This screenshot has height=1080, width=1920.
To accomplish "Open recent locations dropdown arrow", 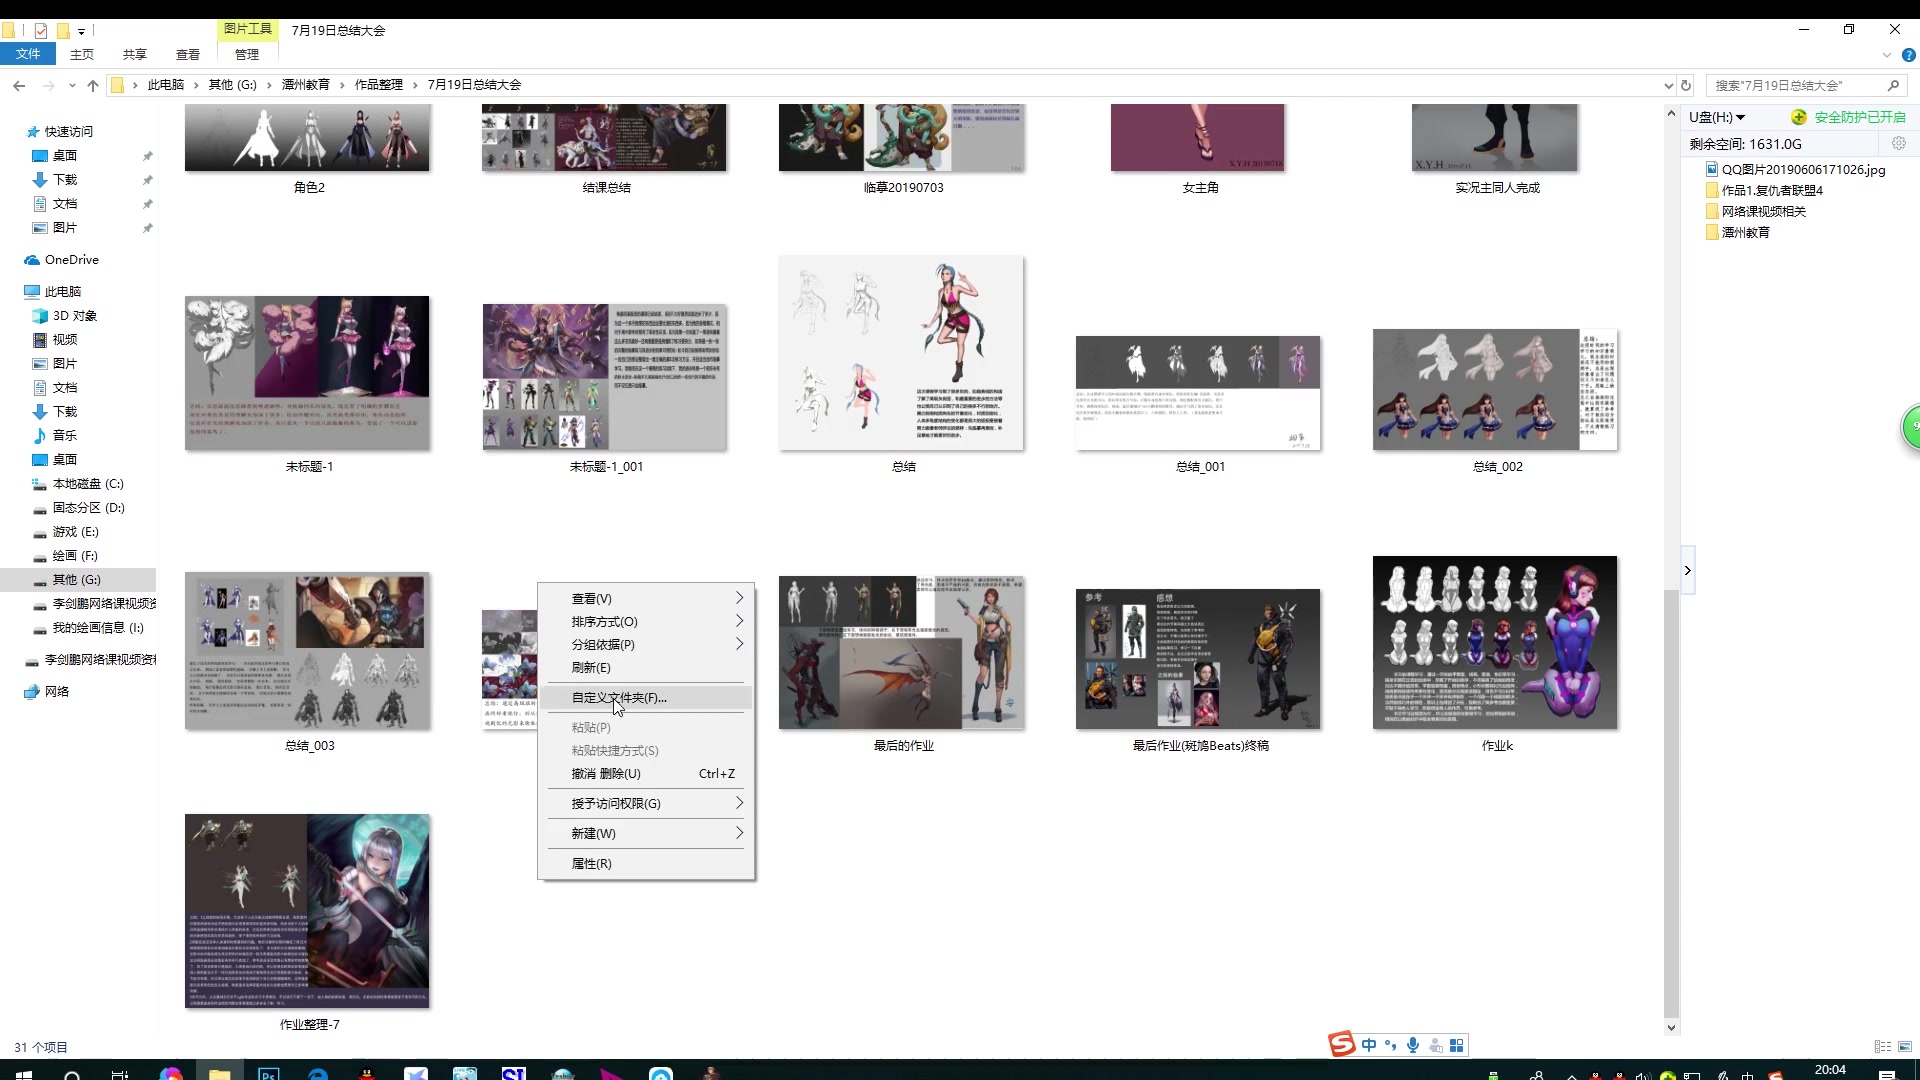I will (71, 86).
